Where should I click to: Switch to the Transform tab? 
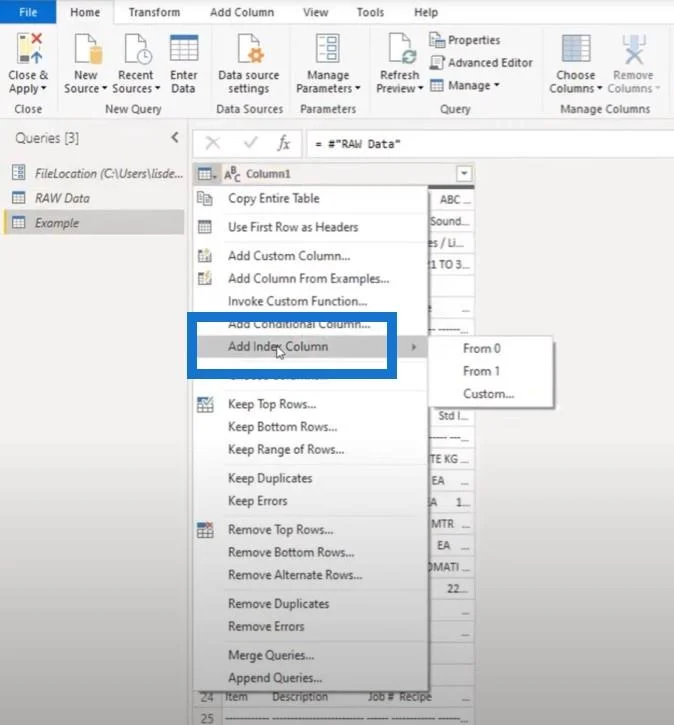coord(154,12)
